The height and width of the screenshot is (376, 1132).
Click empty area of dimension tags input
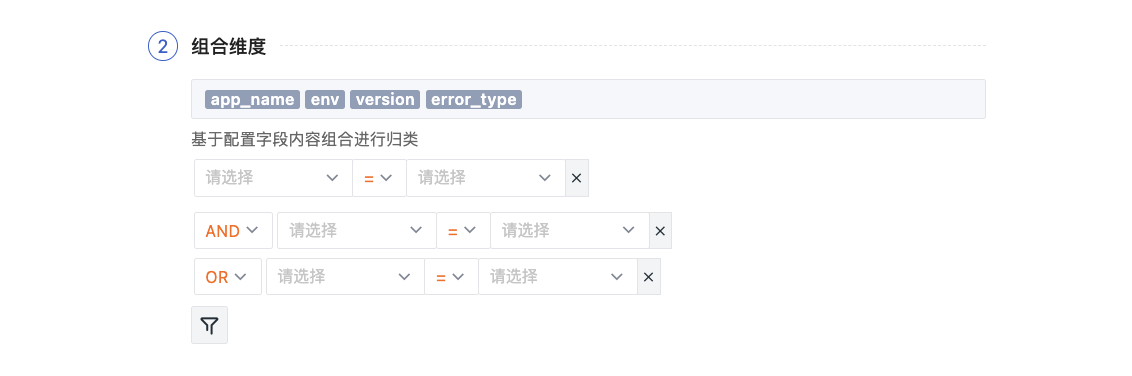pos(751,100)
